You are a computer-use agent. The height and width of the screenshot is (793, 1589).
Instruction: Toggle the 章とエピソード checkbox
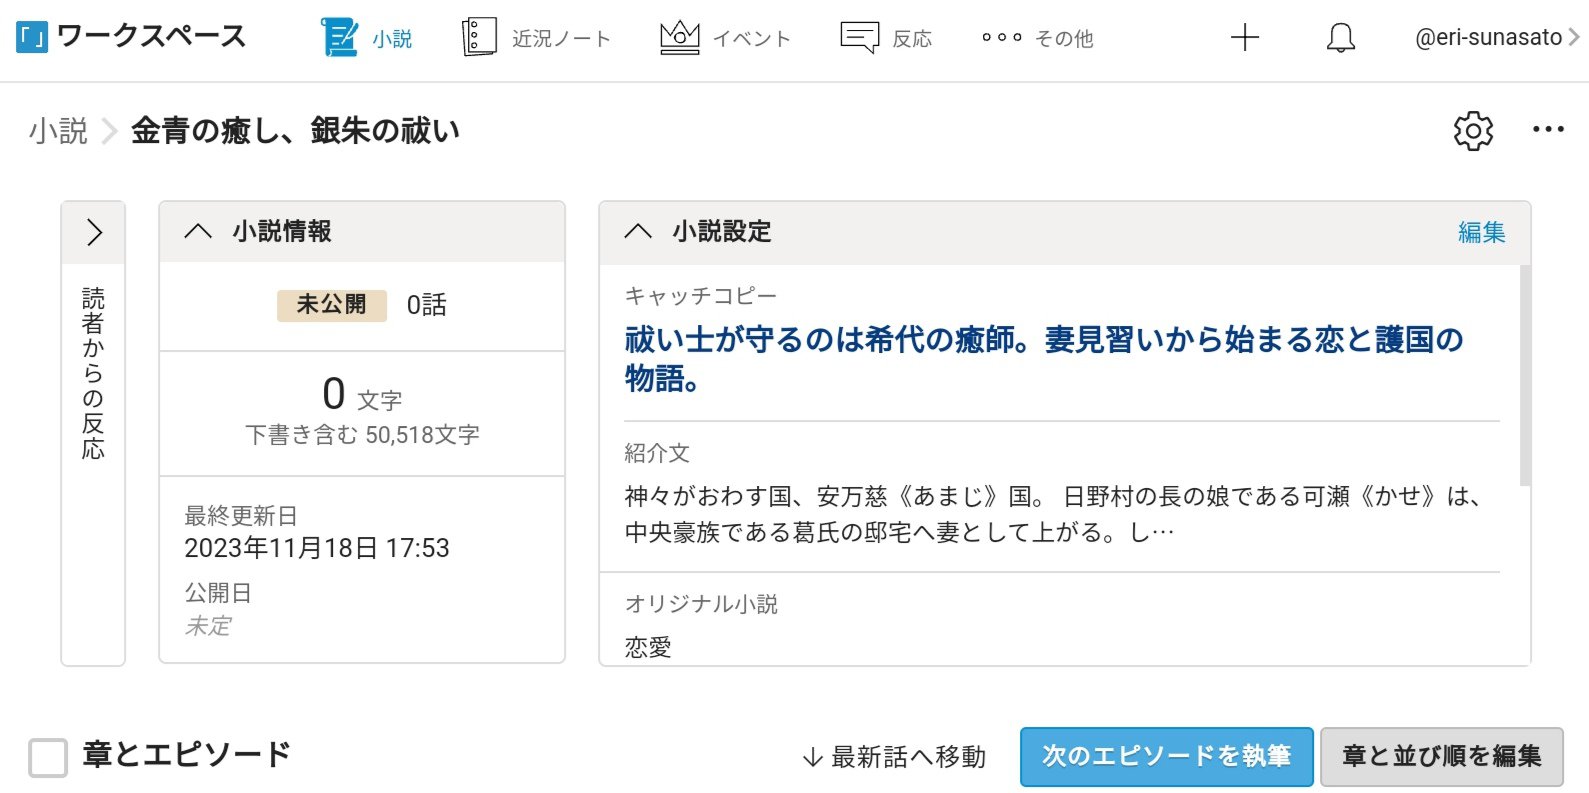tap(48, 757)
